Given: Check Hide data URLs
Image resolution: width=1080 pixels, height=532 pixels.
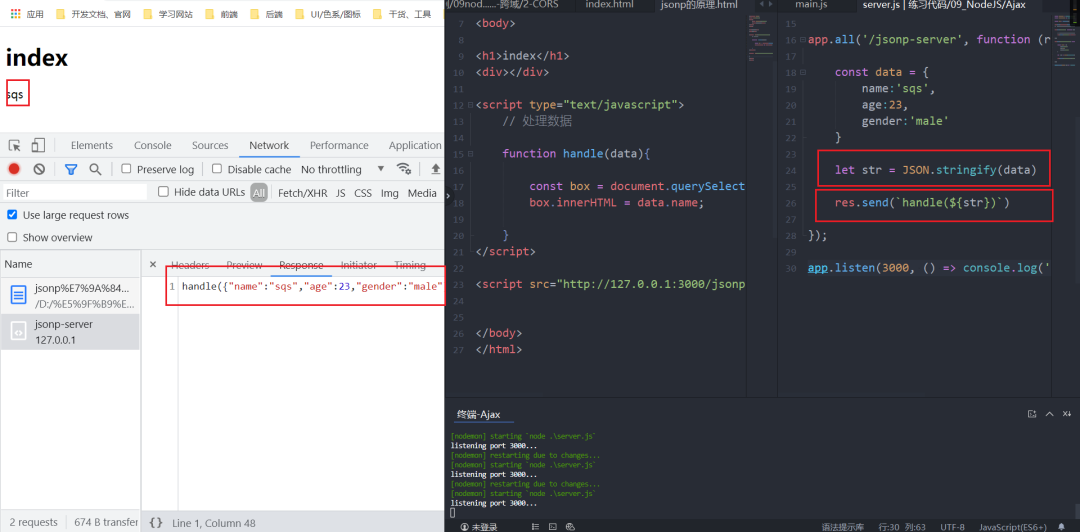Looking at the screenshot, I should pyautogui.click(x=163, y=192).
